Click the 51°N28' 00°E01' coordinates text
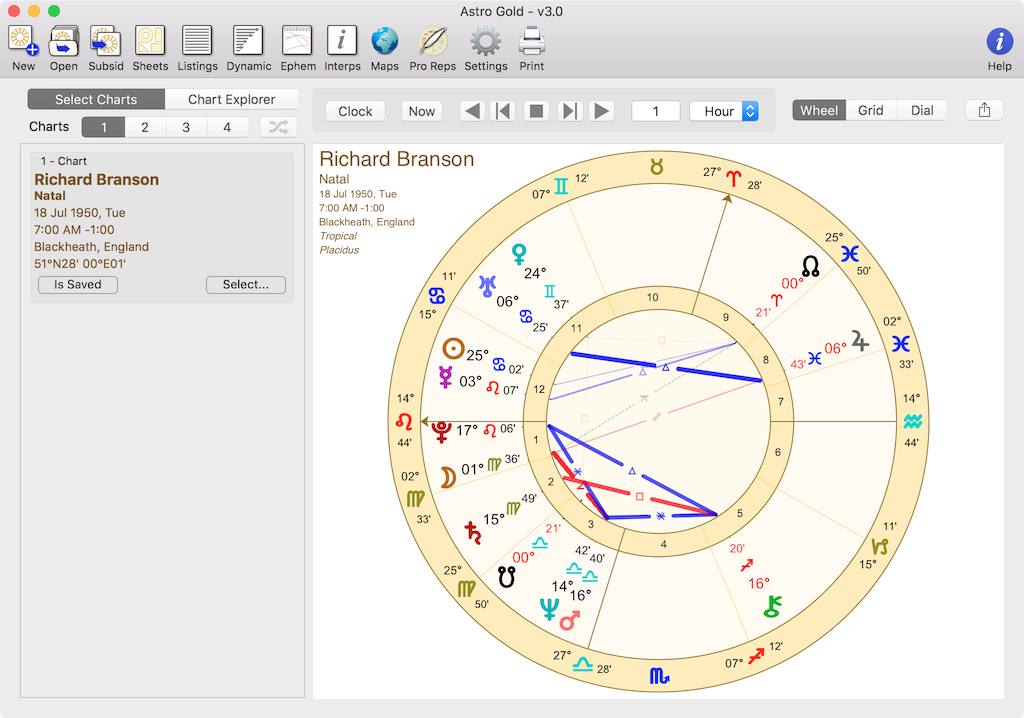Screen dimensions: 1024x718 coord(80,264)
